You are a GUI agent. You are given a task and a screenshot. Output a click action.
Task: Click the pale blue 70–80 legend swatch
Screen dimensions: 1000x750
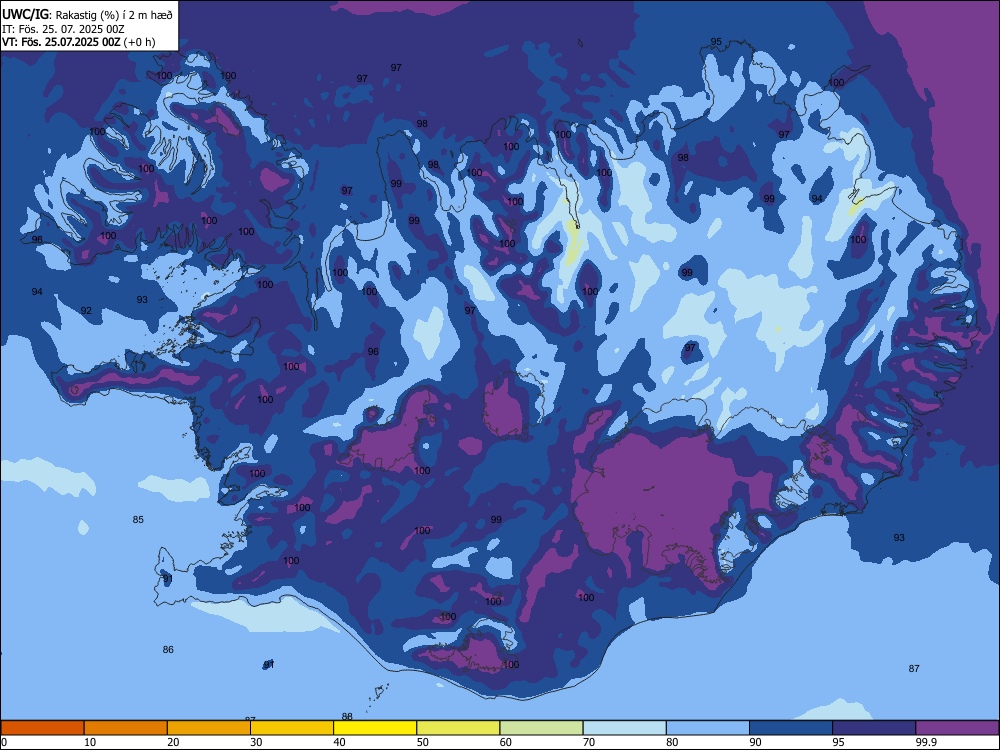click(624, 728)
